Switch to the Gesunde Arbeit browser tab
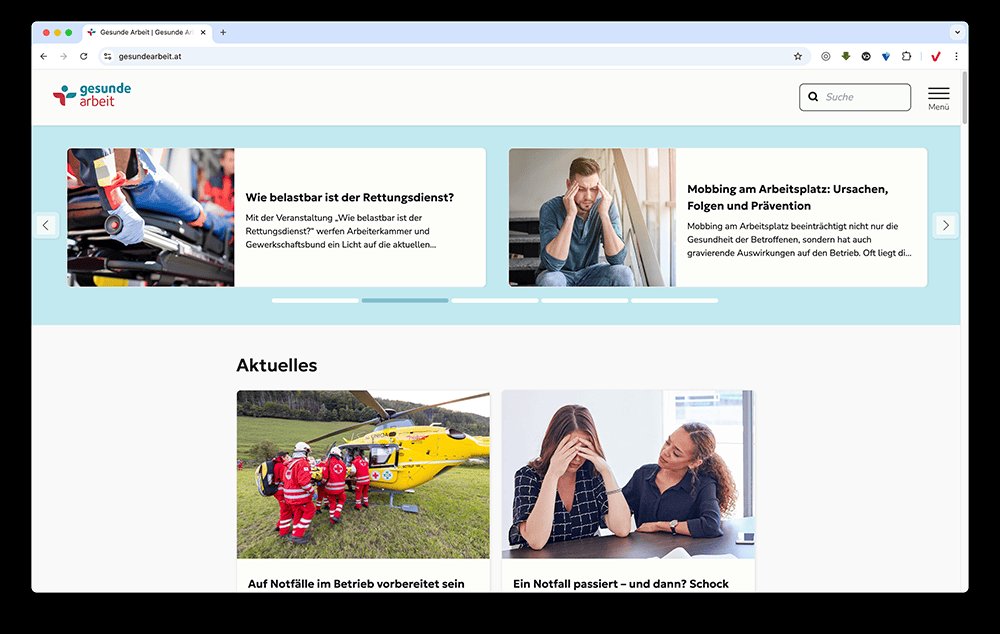Screen dimensions: 1000x634 (x=145, y=32)
